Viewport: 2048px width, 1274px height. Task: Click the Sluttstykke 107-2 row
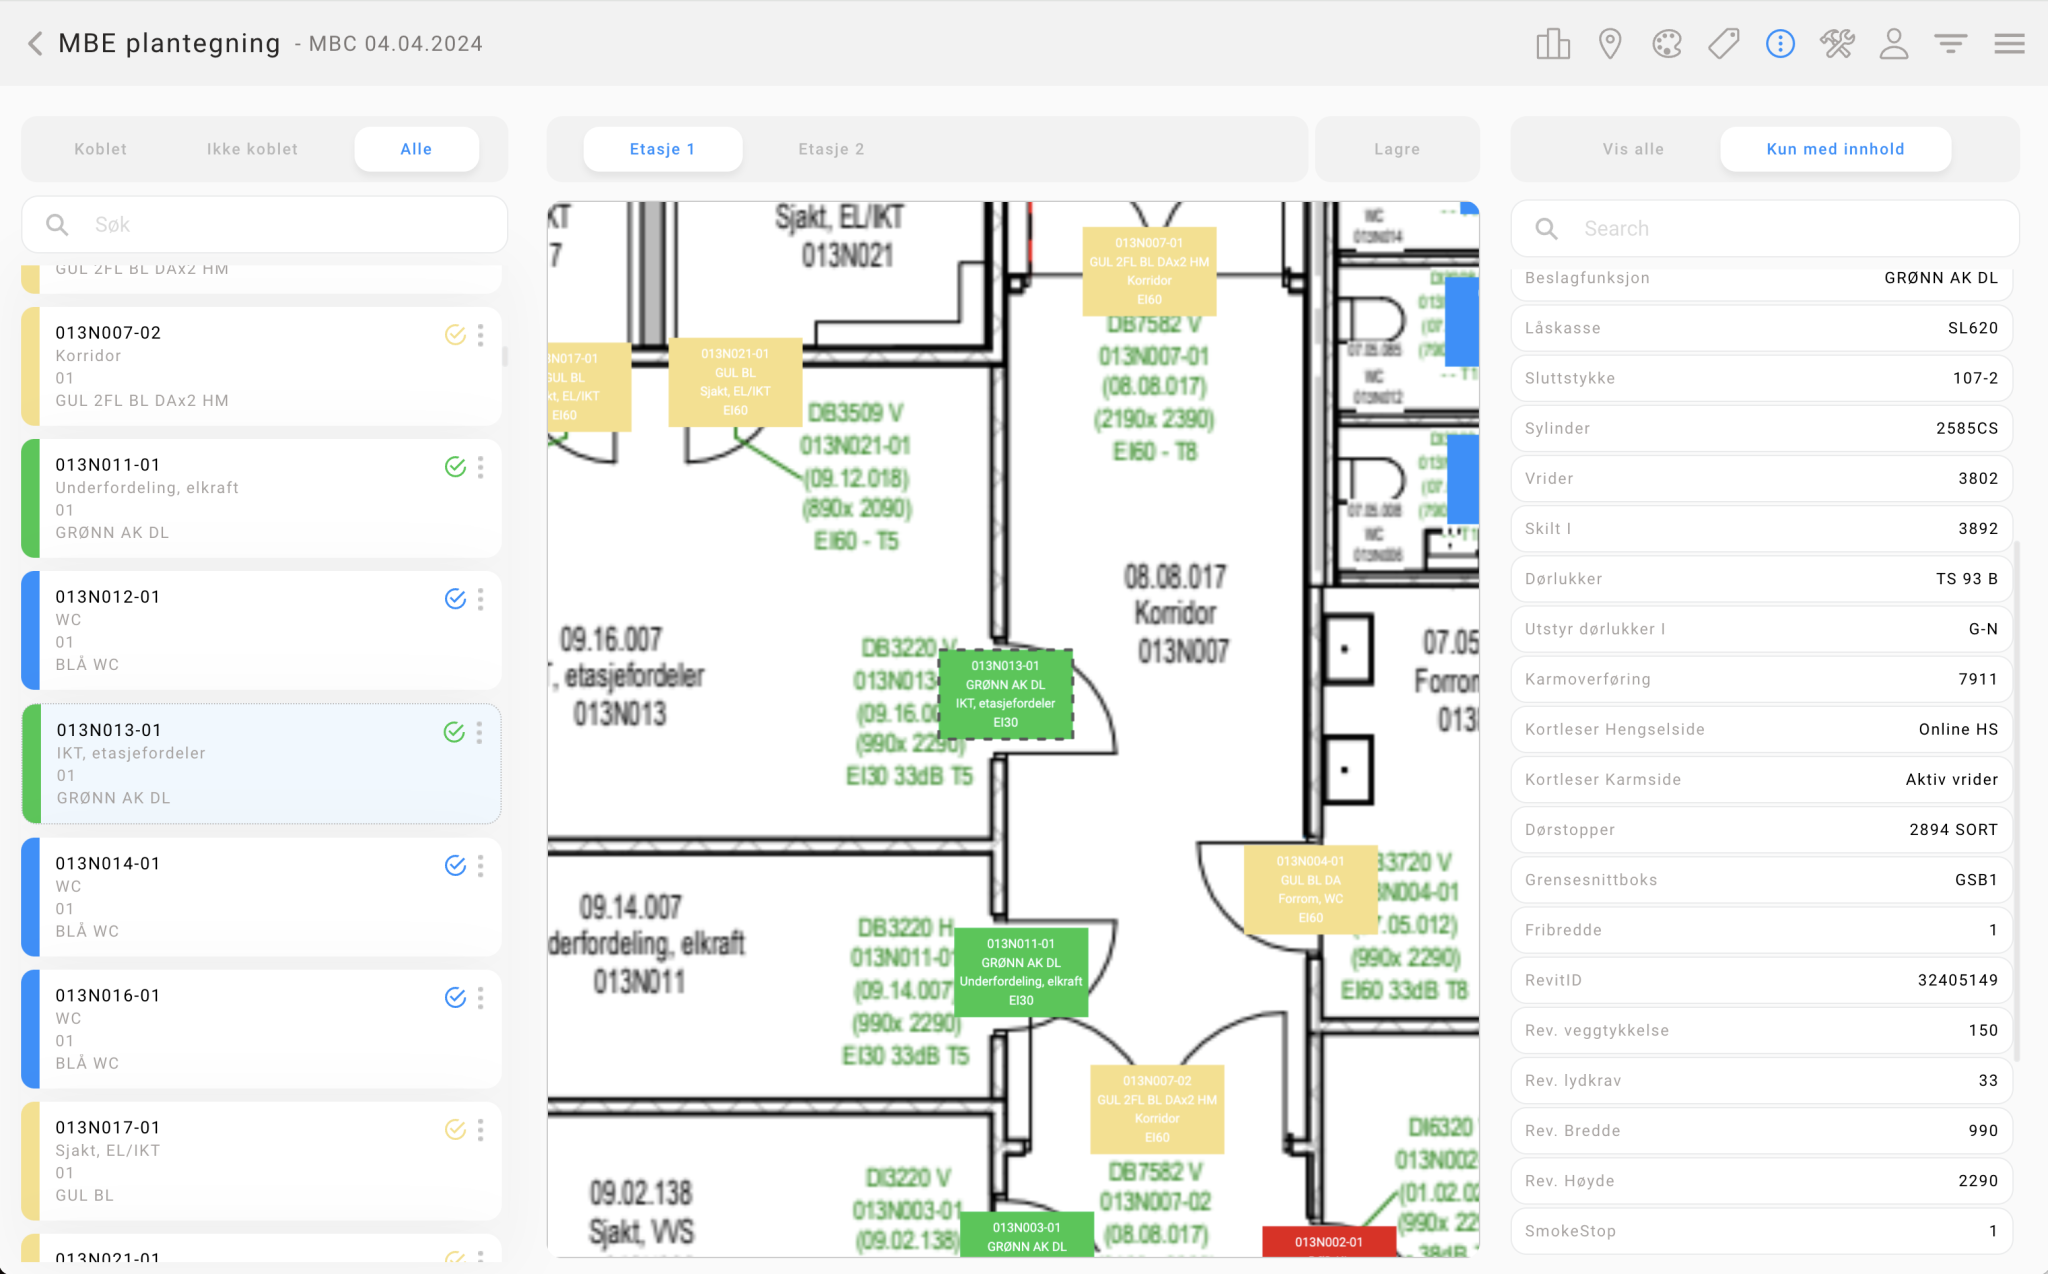(x=1761, y=378)
